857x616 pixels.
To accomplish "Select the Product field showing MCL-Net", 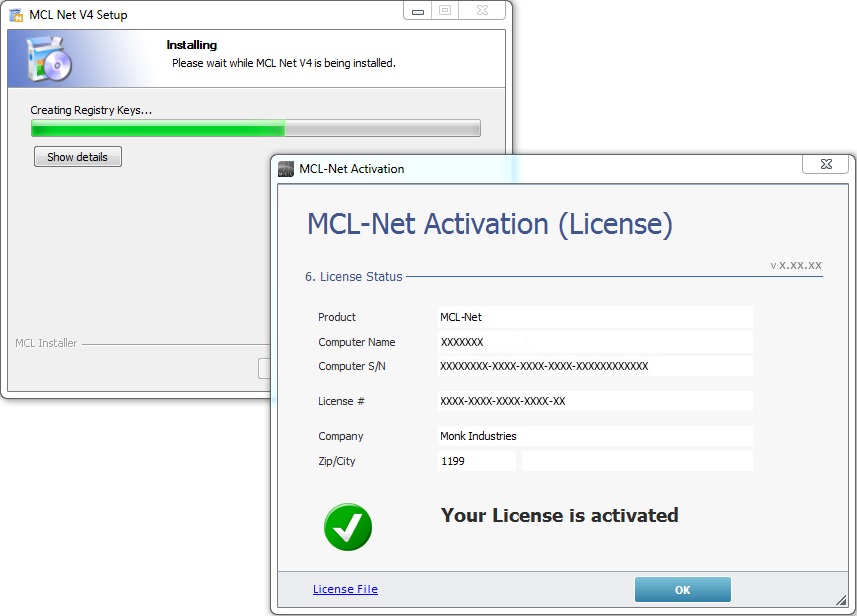I will 595,317.
